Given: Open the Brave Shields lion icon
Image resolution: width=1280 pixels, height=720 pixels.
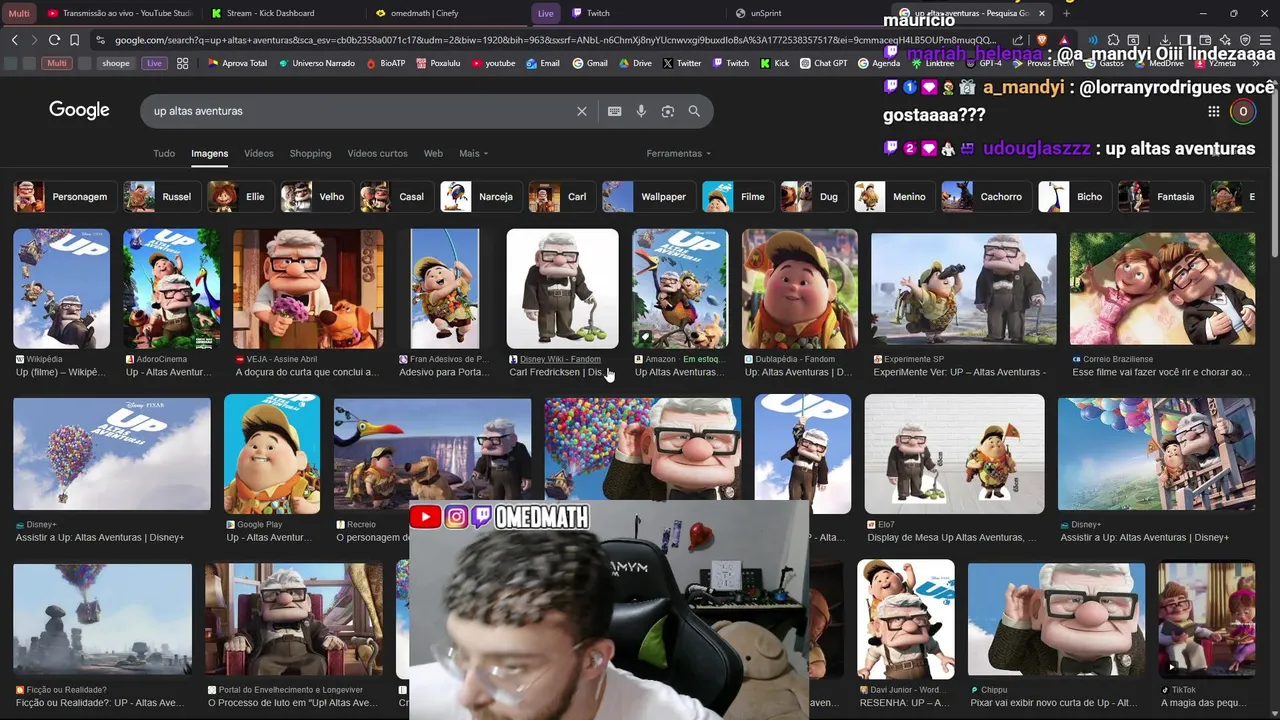Looking at the screenshot, I should click(x=1040, y=40).
